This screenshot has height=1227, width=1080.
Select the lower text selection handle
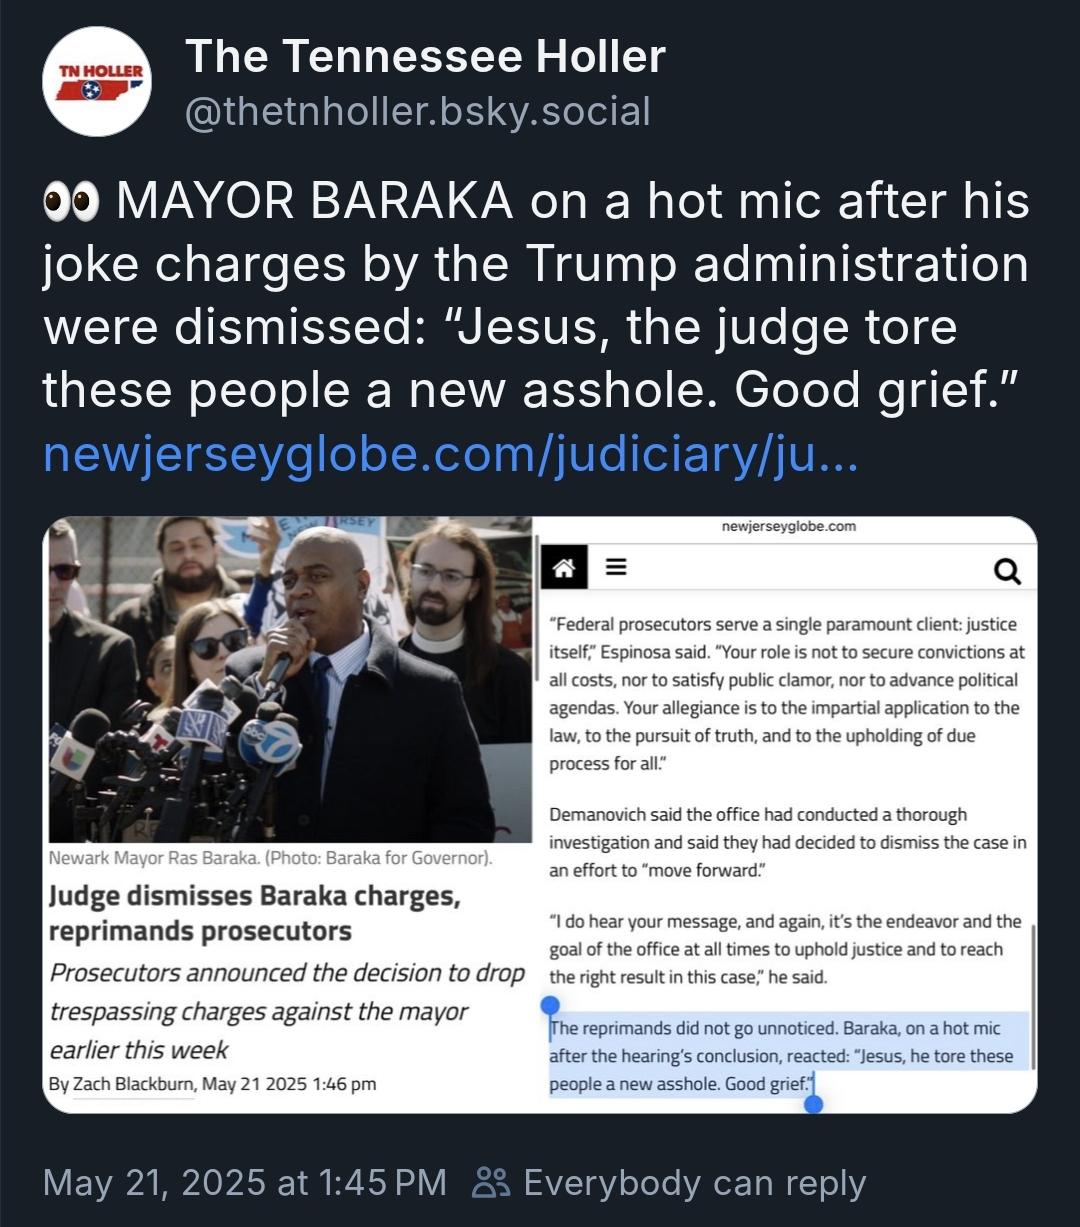[x=813, y=1102]
